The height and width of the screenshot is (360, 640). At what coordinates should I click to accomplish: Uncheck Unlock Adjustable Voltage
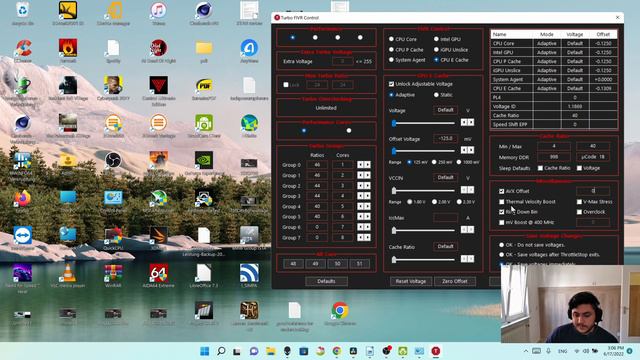(x=391, y=84)
